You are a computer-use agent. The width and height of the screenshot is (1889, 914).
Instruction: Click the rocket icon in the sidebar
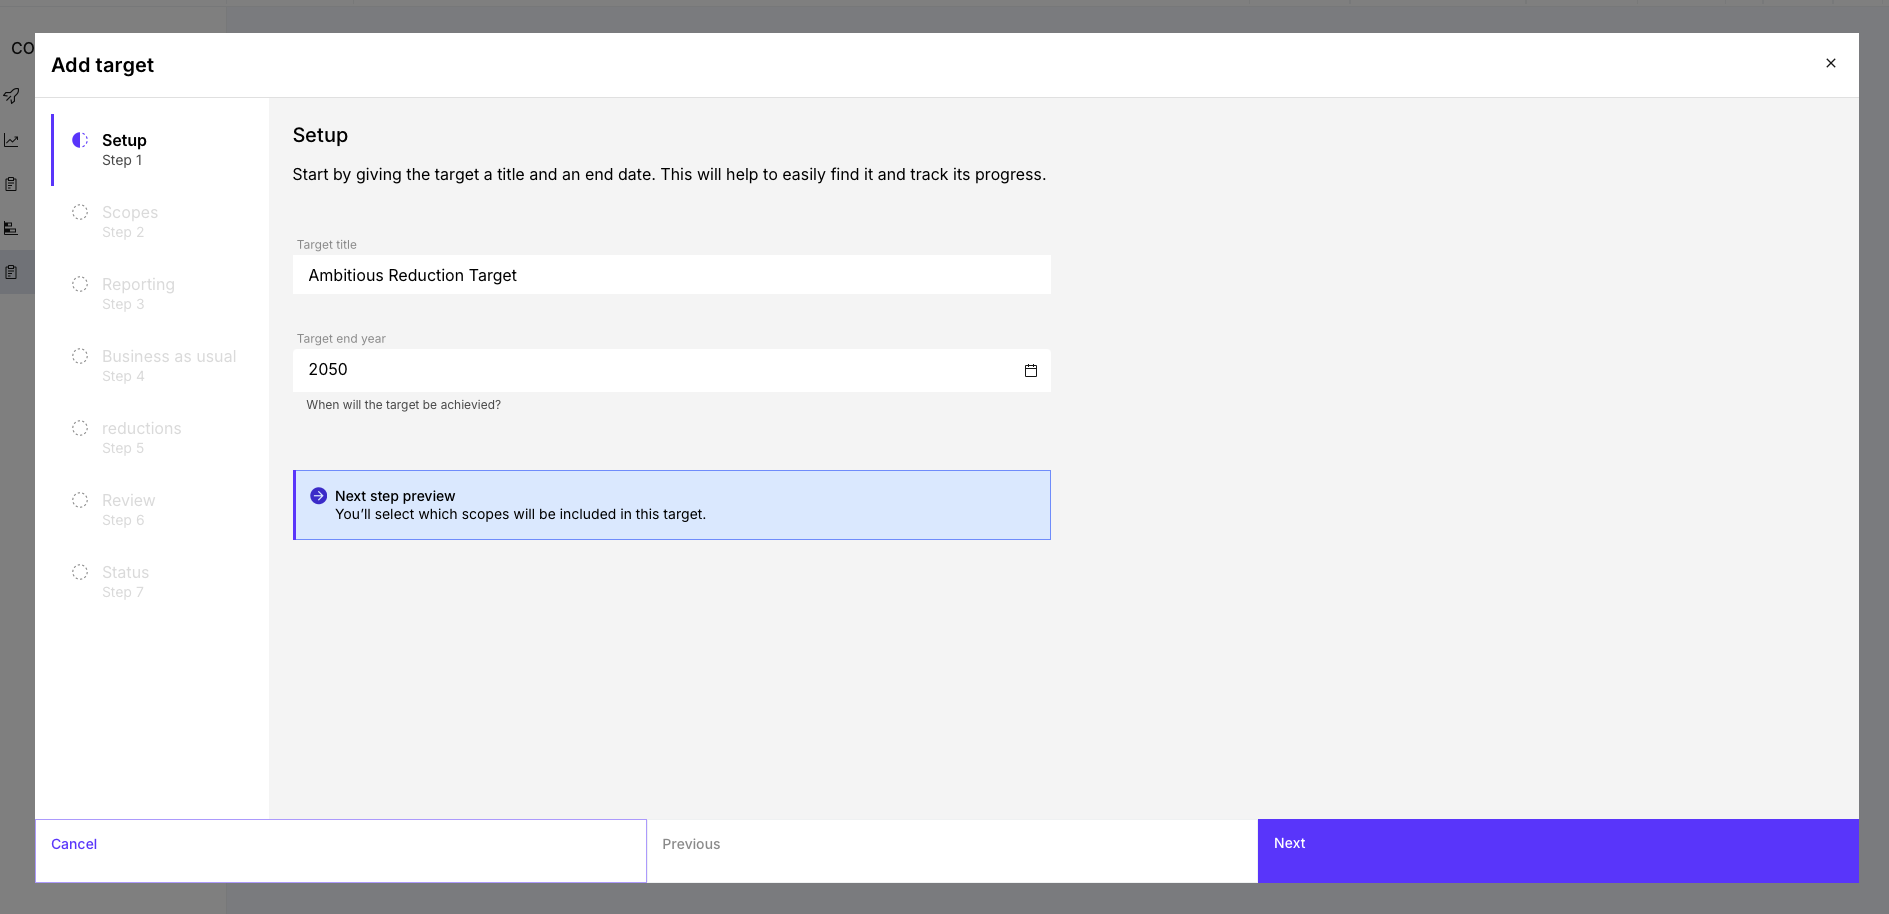point(12,96)
